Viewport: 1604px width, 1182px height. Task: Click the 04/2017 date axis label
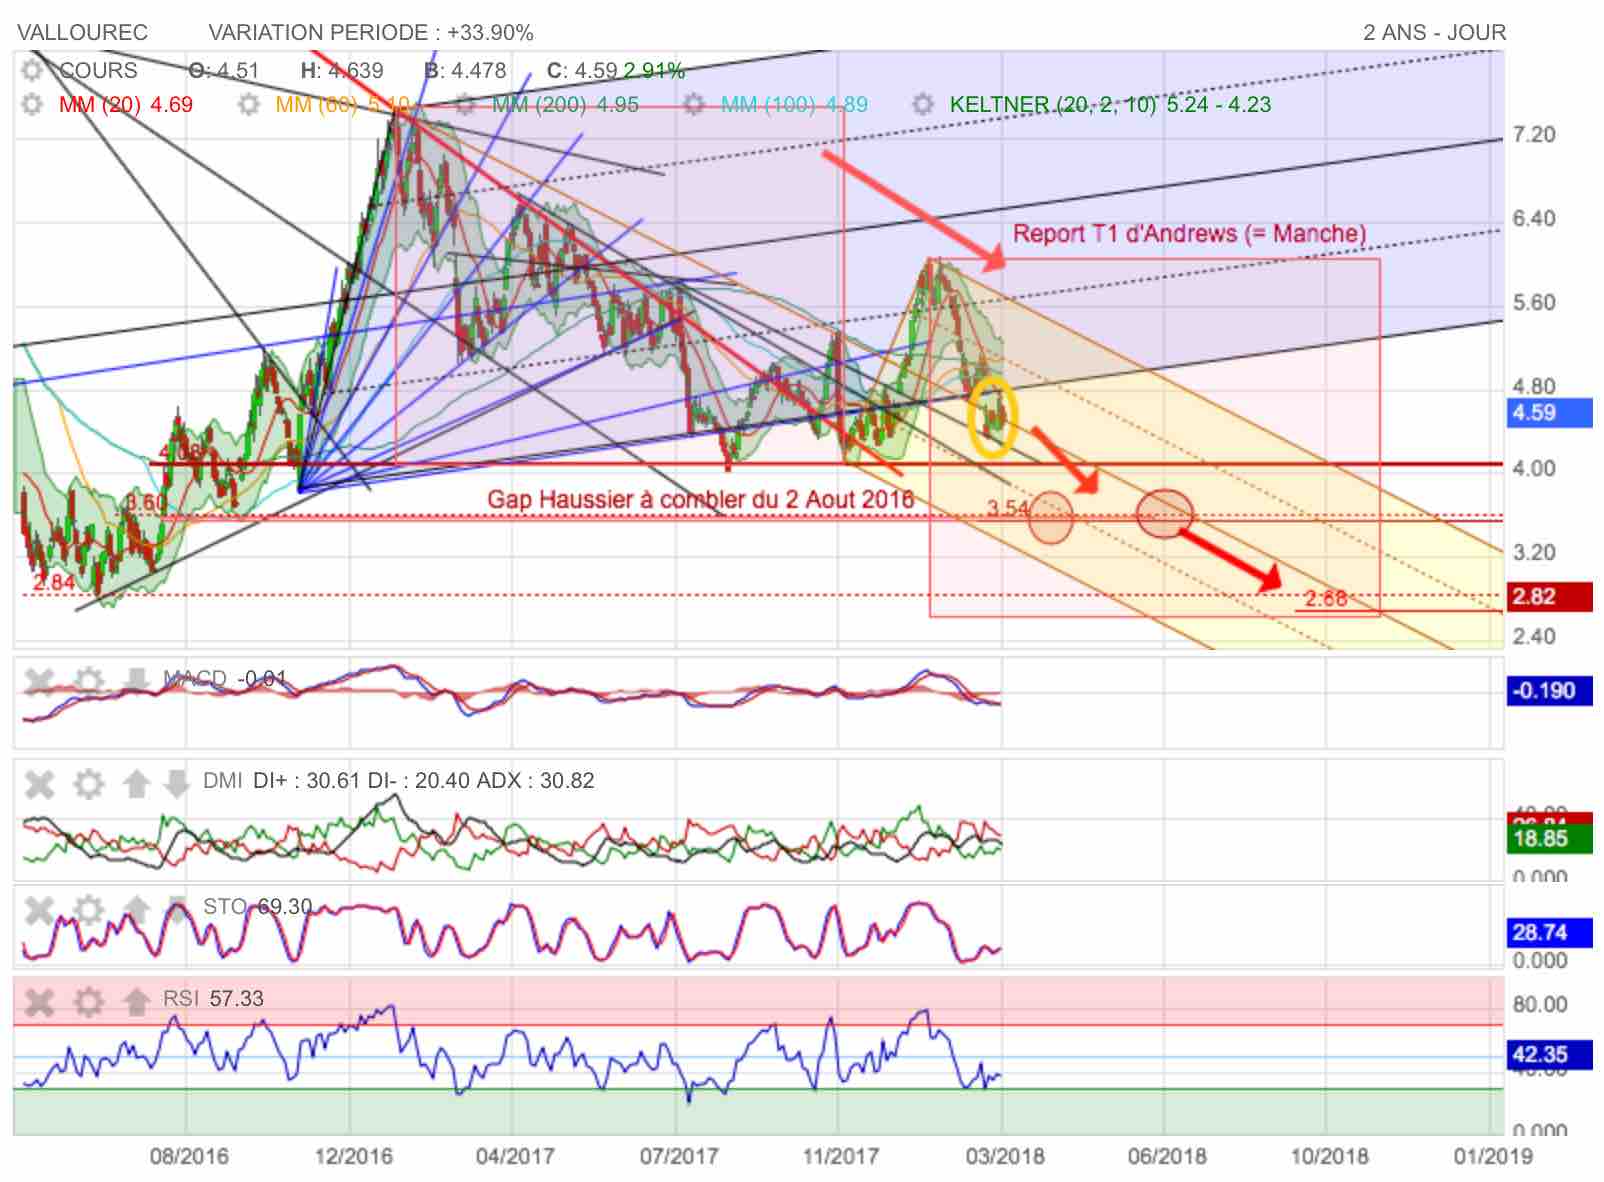pos(515,1156)
